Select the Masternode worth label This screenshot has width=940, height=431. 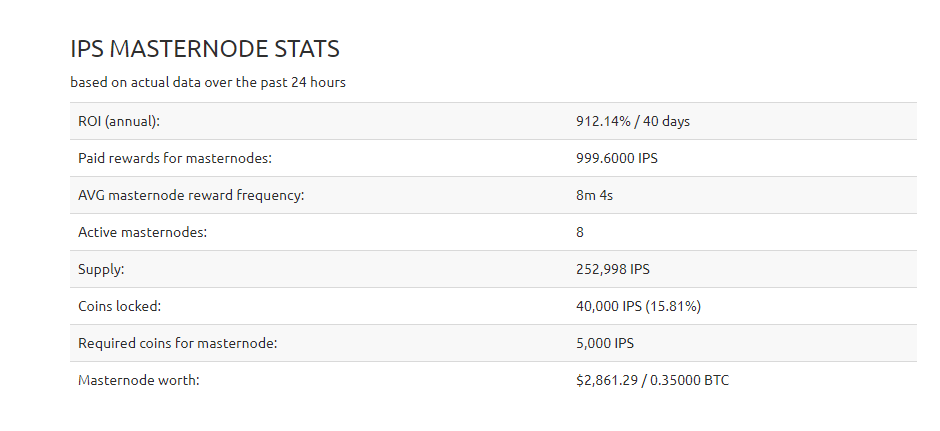(x=138, y=381)
